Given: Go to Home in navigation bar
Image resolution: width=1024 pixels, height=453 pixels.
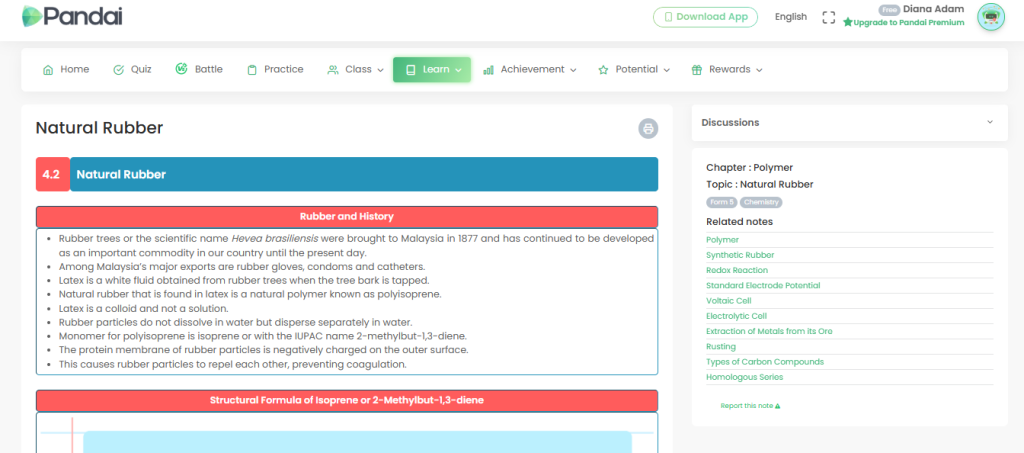Looking at the screenshot, I should 66,70.
